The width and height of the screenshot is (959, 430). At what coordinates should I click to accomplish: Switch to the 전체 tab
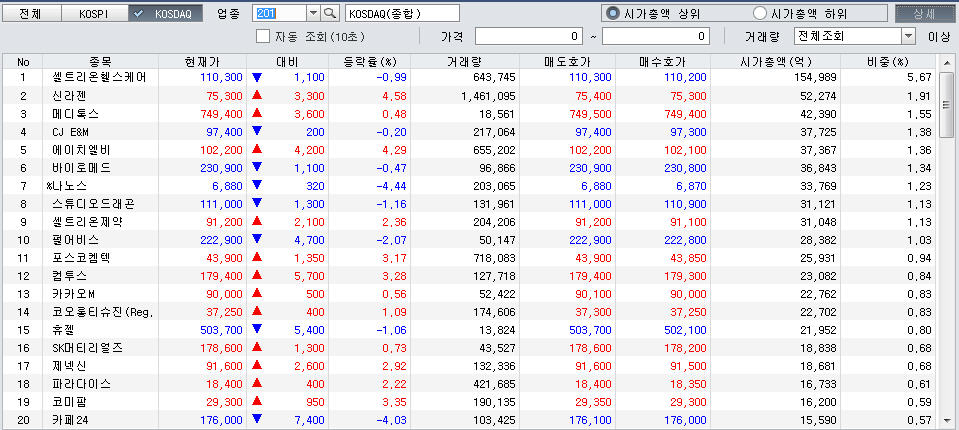point(30,13)
